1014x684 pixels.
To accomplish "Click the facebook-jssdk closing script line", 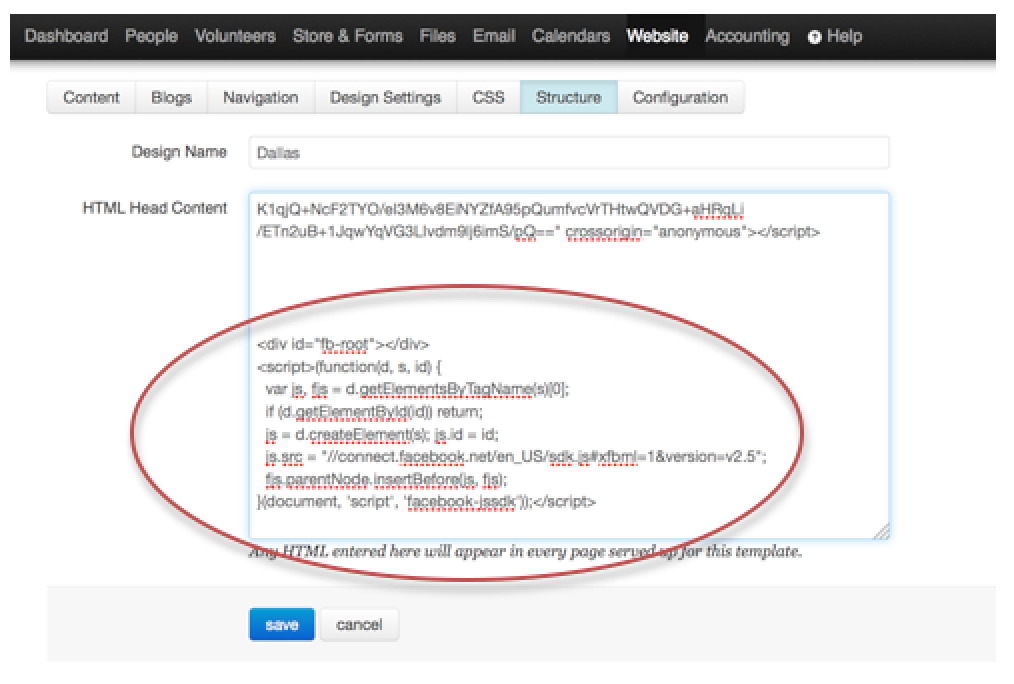I will (x=426, y=502).
